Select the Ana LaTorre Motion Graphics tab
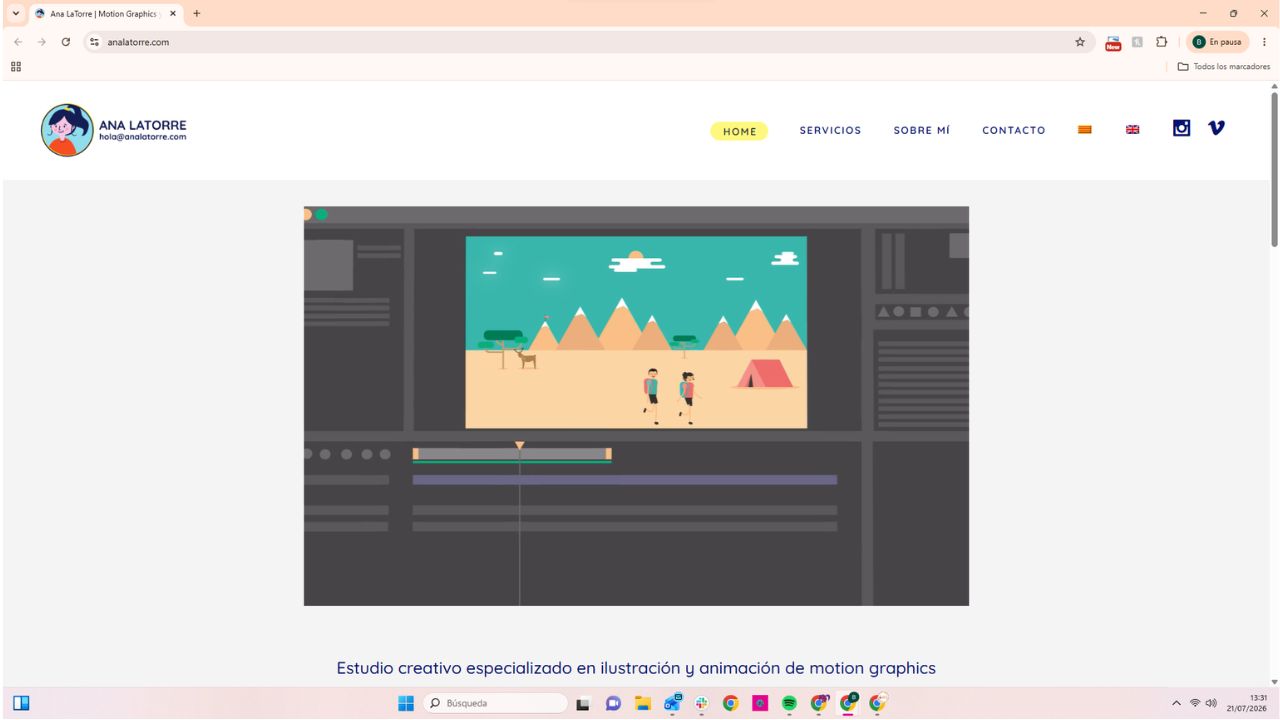Viewport: 1280px width, 720px height. (104, 13)
